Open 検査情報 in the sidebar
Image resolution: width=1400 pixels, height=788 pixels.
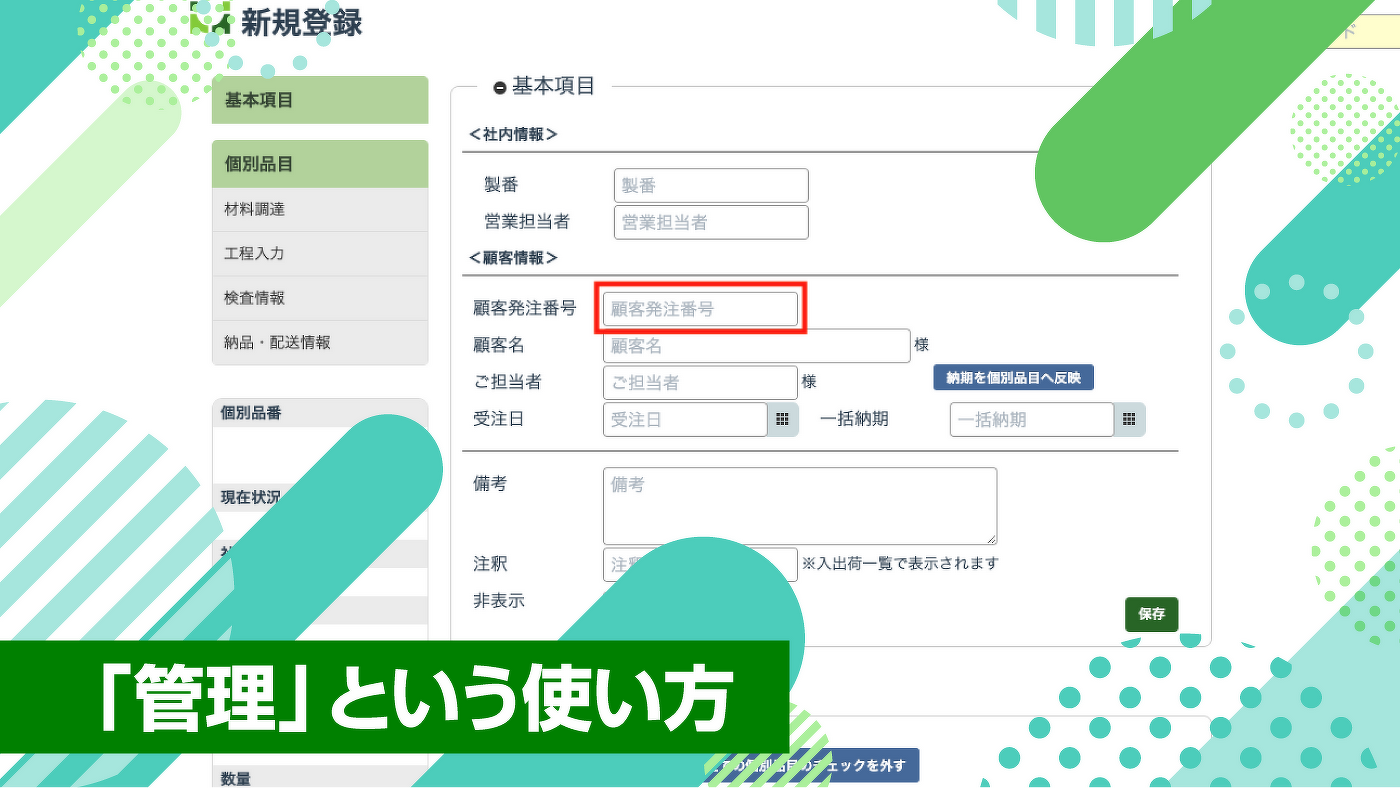[x=319, y=298]
